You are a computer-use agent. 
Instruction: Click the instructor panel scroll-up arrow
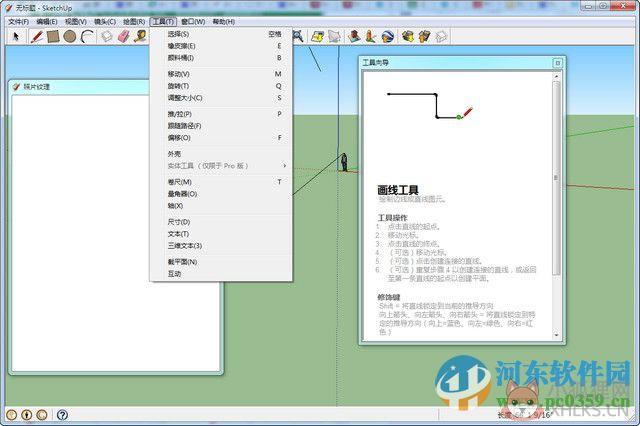(x=556, y=76)
